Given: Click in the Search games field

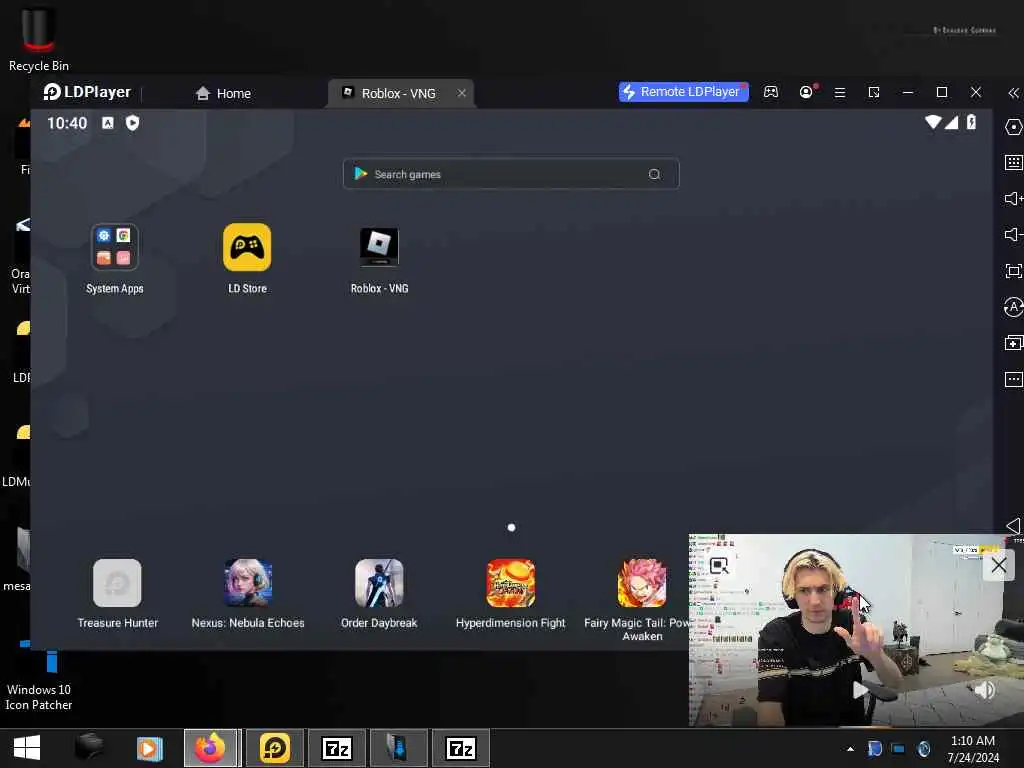Looking at the screenshot, I should (511, 174).
